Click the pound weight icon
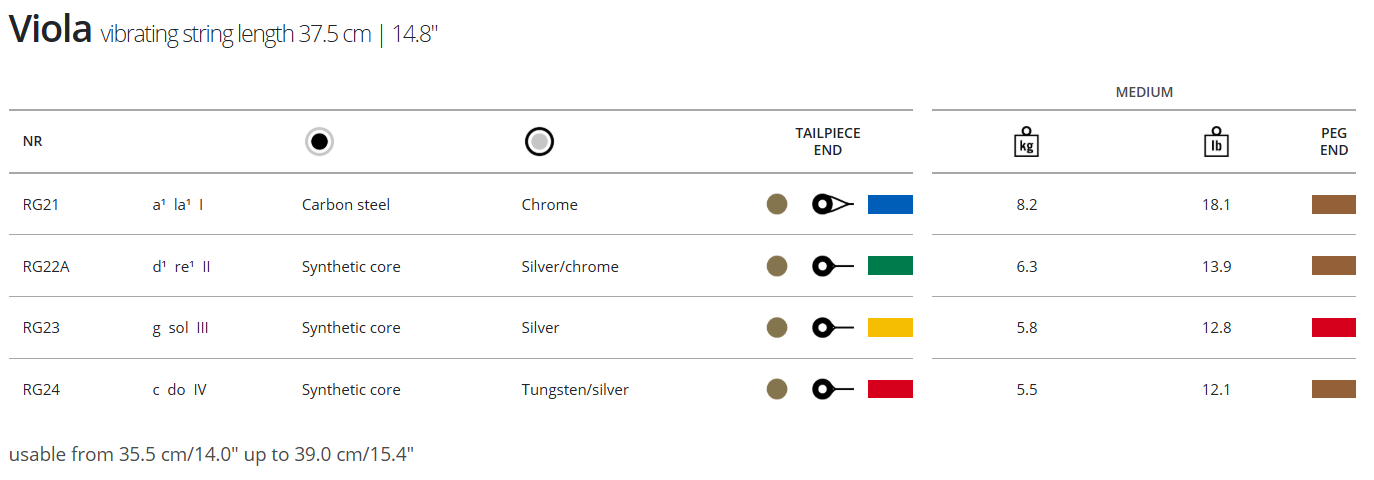 pyautogui.click(x=1215, y=142)
